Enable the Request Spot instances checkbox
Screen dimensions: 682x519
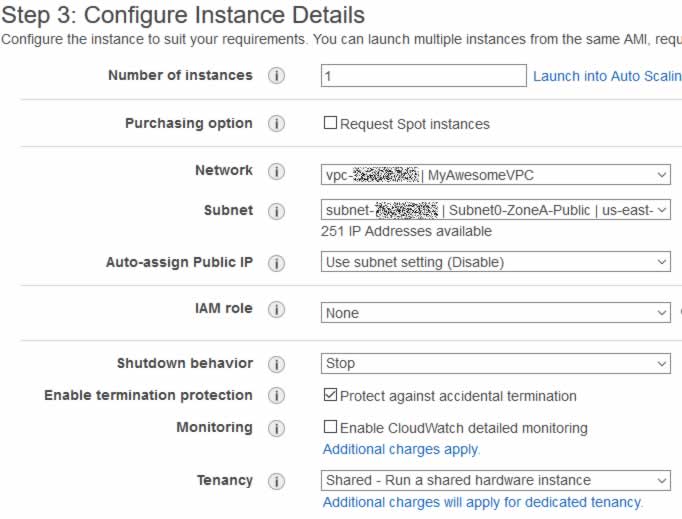[x=330, y=123]
